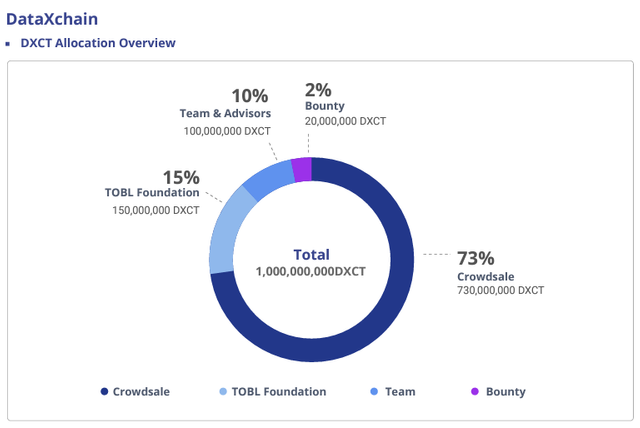Toggle the Bounty legend label

[x=506, y=392]
